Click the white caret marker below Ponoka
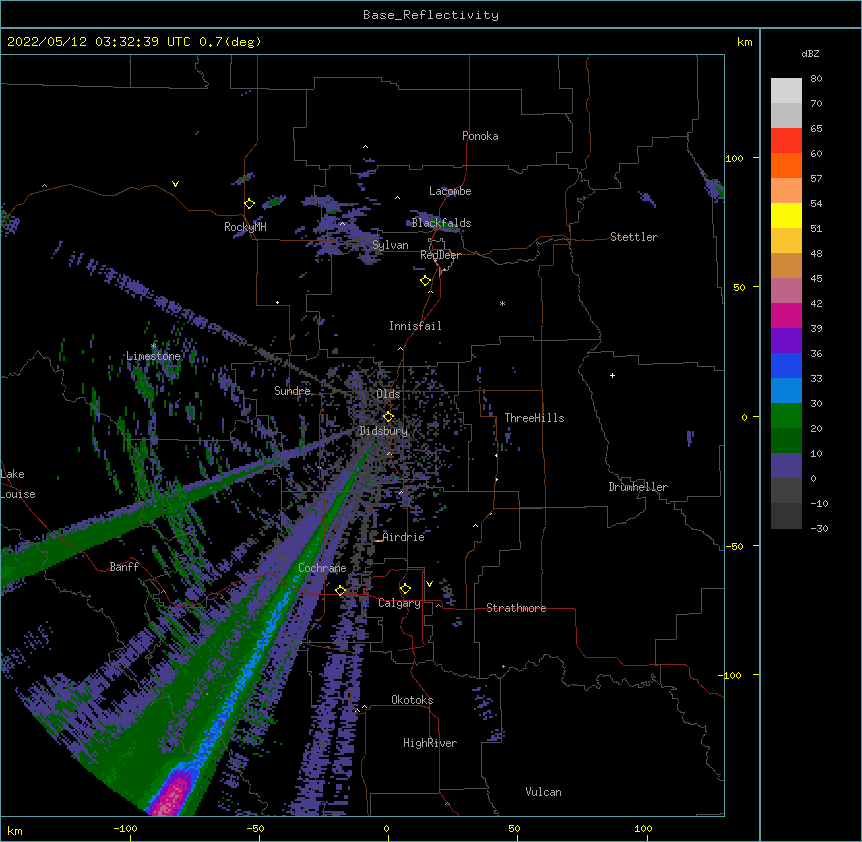The image size is (862, 842). tap(365, 147)
